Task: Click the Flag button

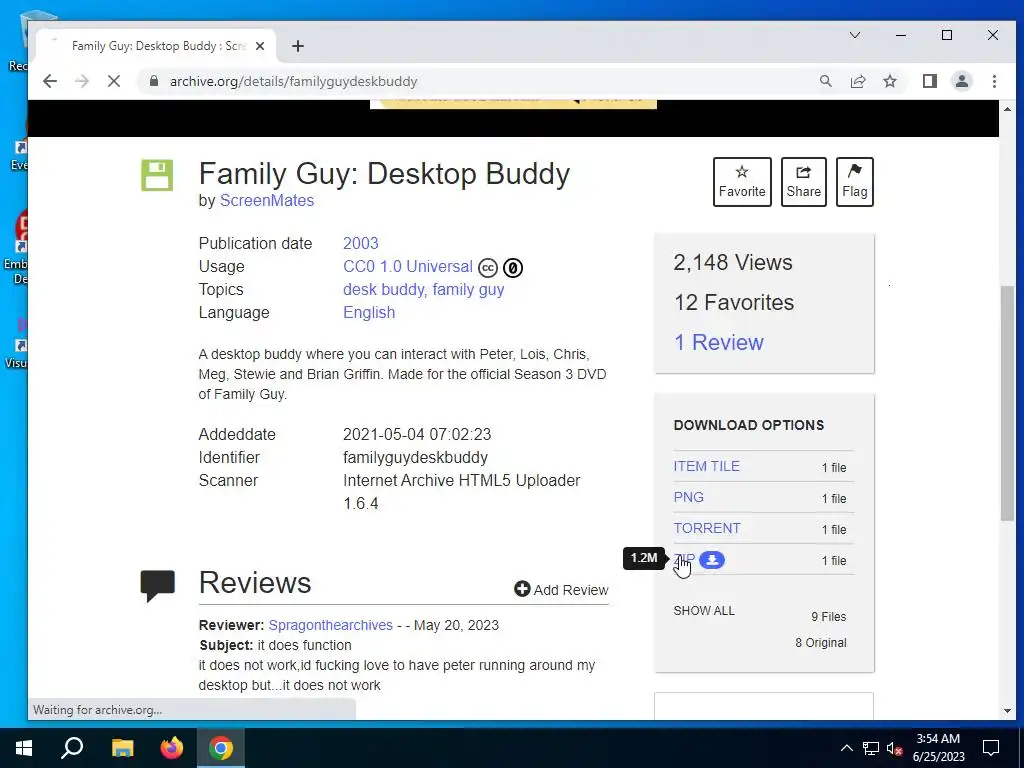Action: click(x=854, y=182)
